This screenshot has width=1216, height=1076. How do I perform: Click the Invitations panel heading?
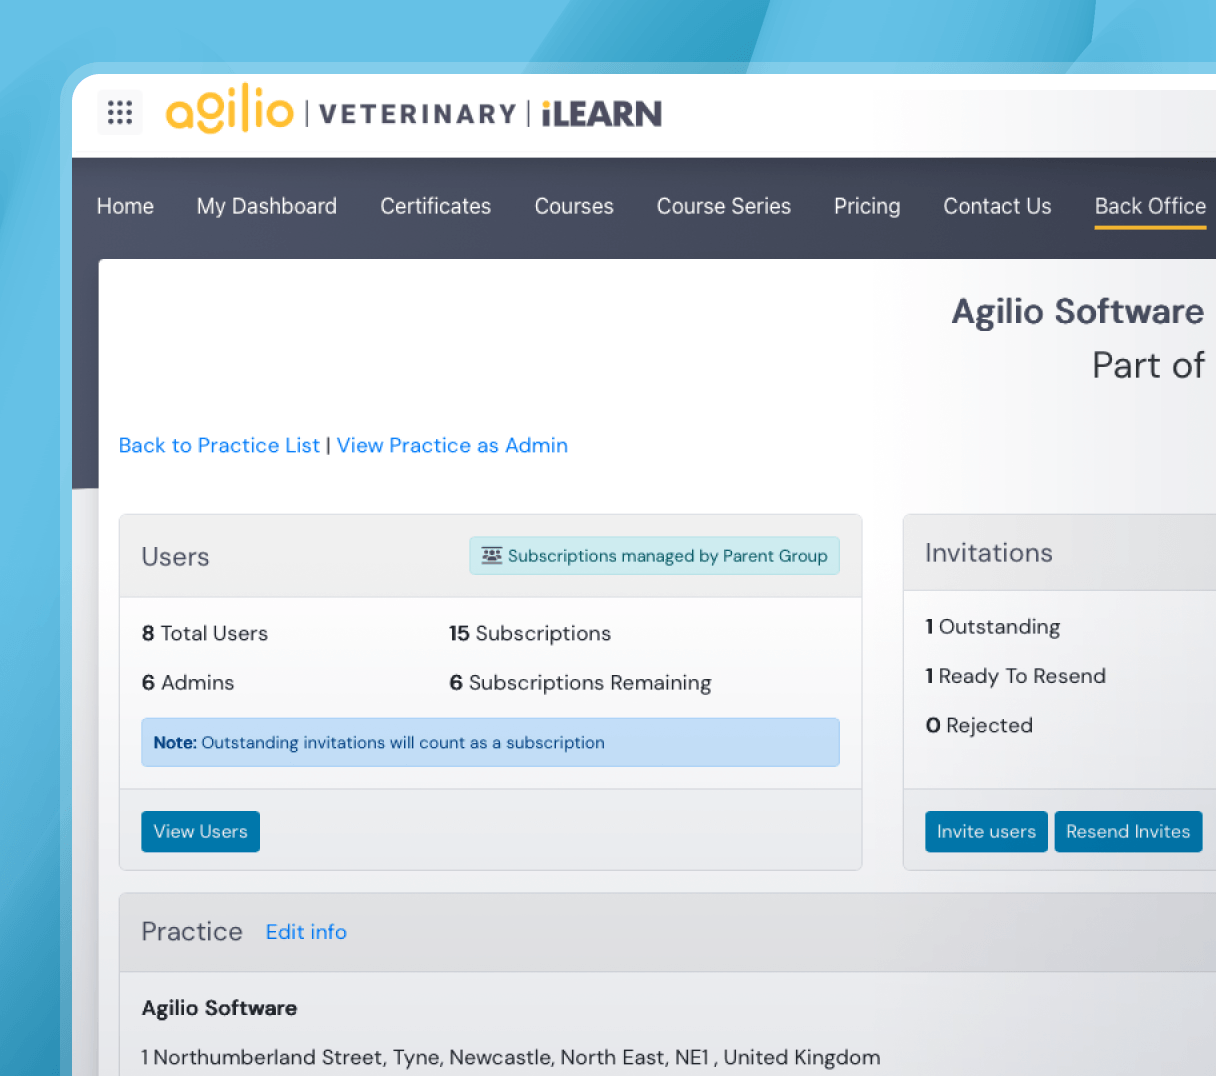pyautogui.click(x=989, y=553)
